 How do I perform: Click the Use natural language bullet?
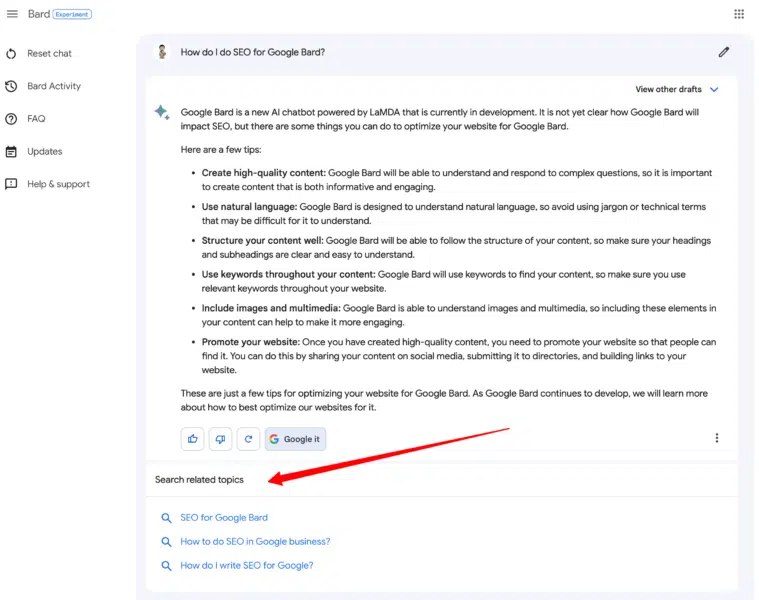454,214
